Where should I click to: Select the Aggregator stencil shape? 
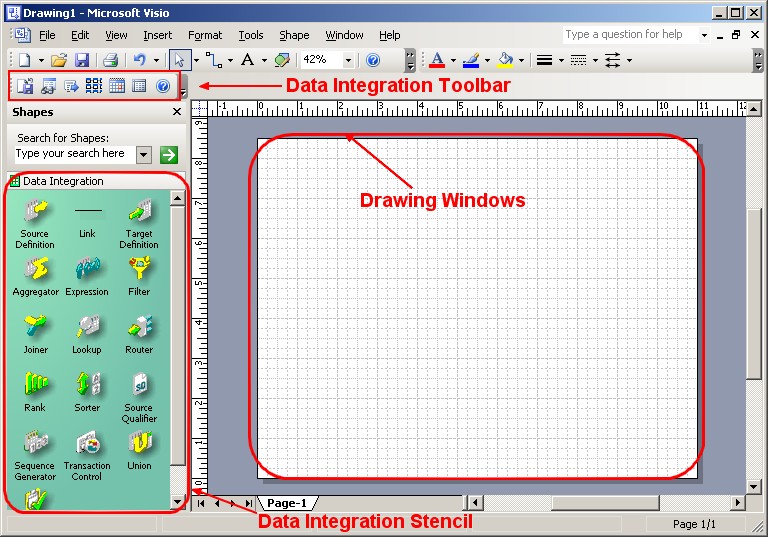(36, 277)
